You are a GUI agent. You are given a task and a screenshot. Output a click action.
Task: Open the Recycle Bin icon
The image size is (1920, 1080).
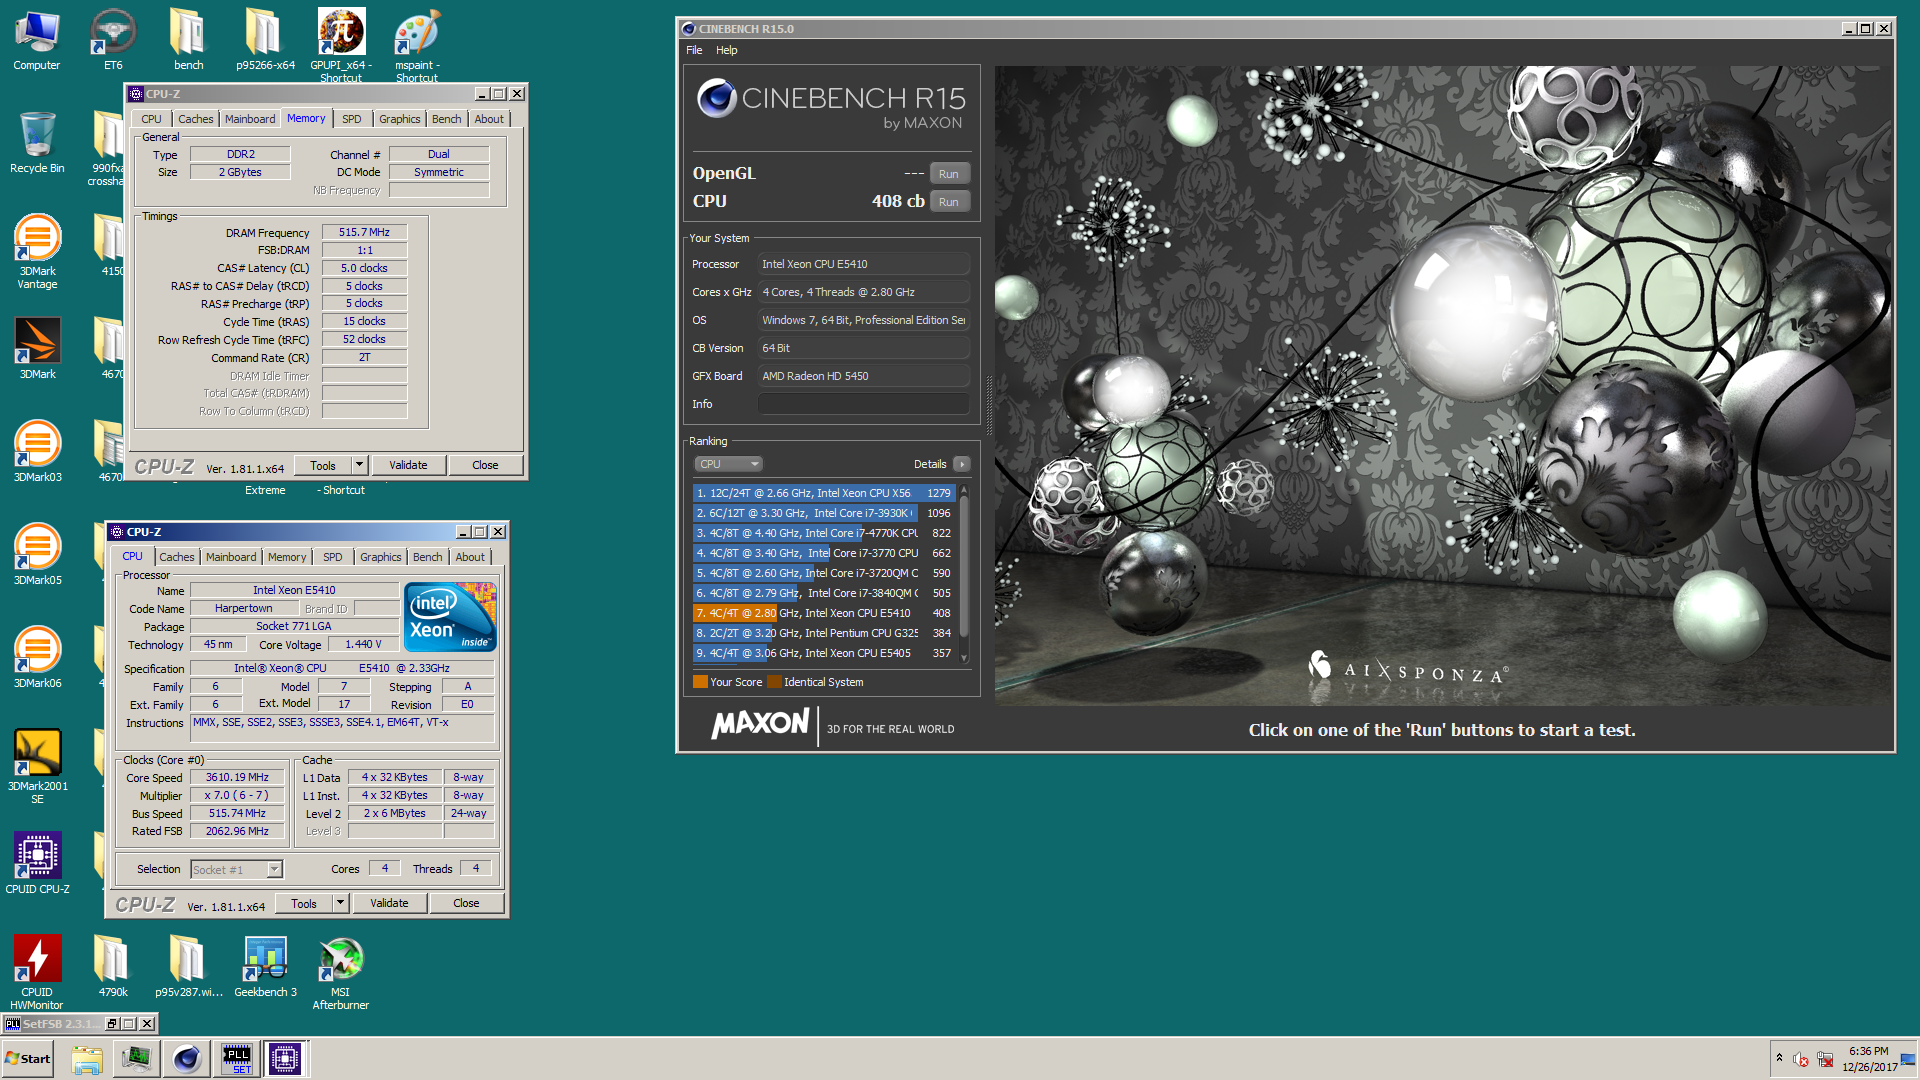37,142
